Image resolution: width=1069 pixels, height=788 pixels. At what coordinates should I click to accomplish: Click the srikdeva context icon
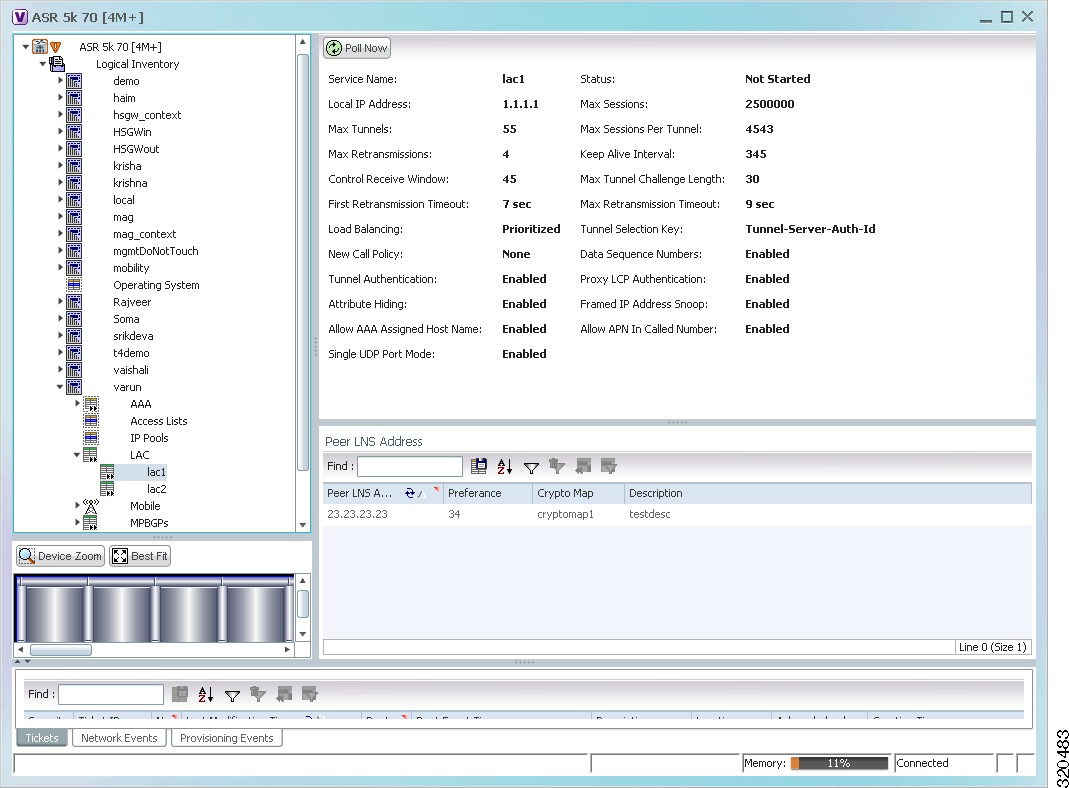(74, 336)
